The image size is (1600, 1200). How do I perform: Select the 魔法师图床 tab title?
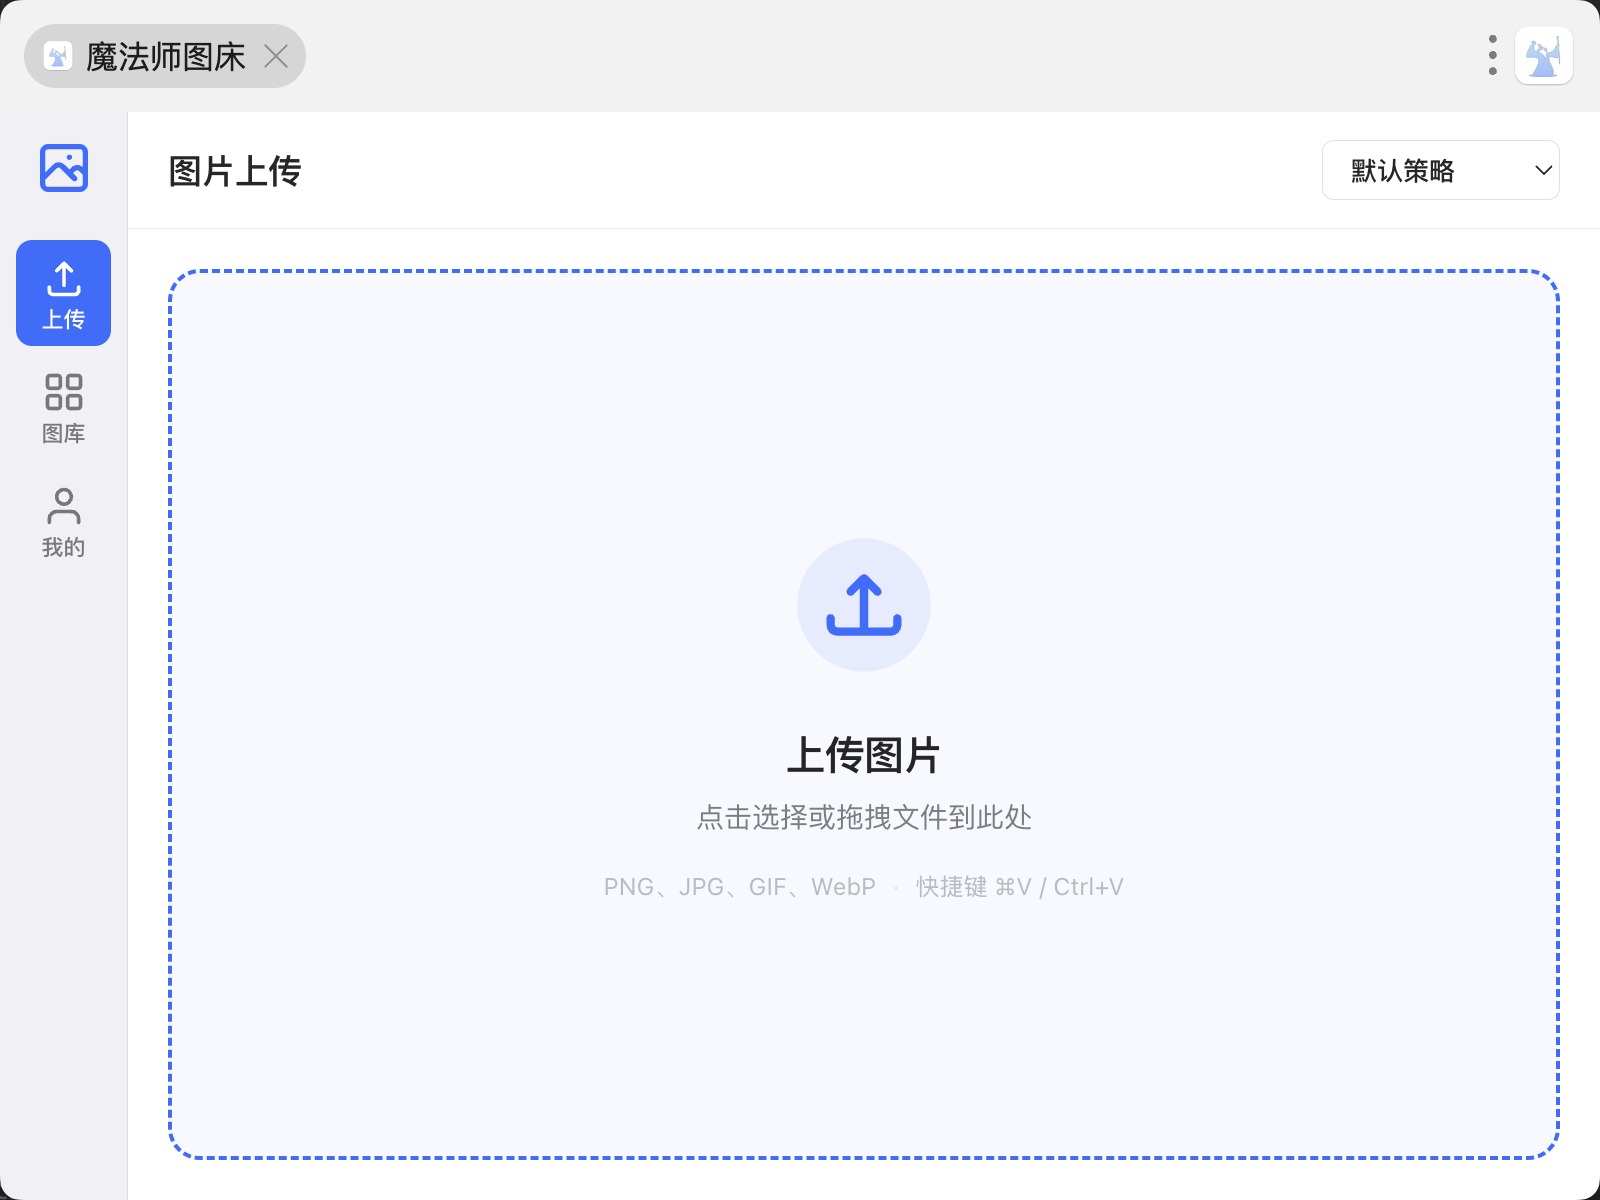(165, 57)
